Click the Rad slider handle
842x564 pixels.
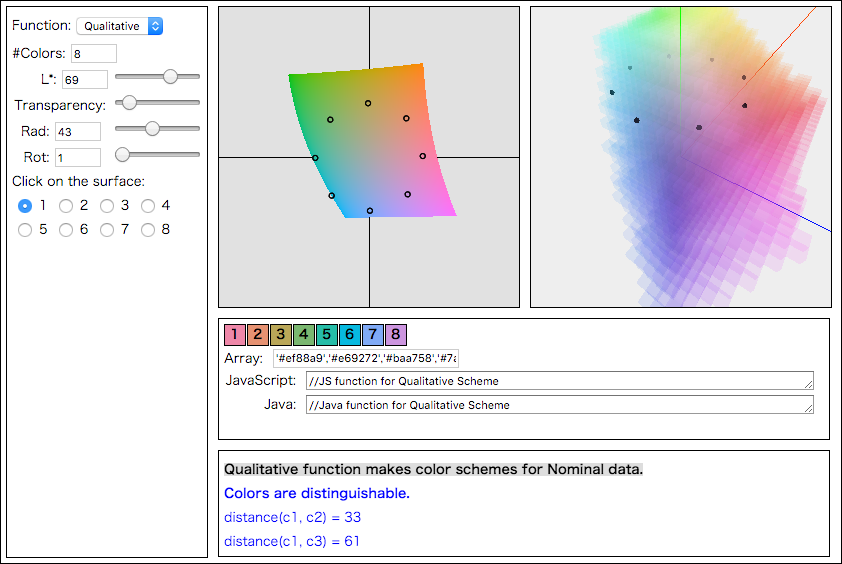point(153,128)
